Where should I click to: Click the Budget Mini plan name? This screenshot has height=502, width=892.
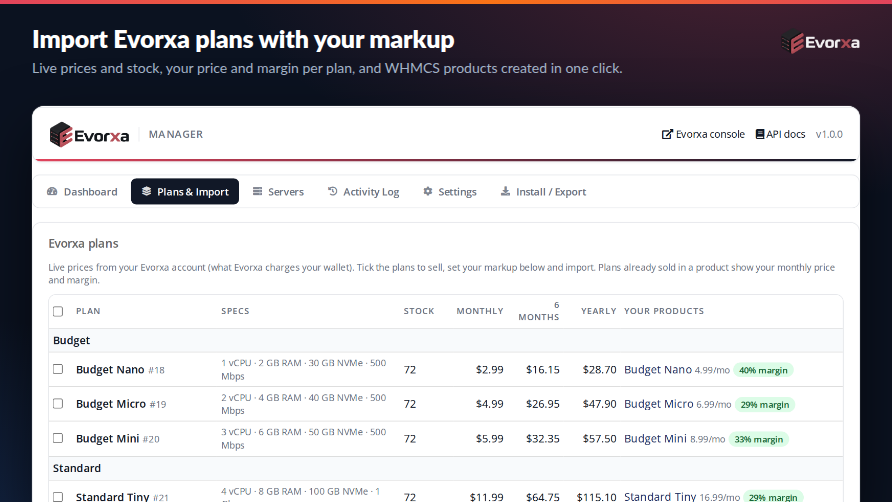[108, 439]
